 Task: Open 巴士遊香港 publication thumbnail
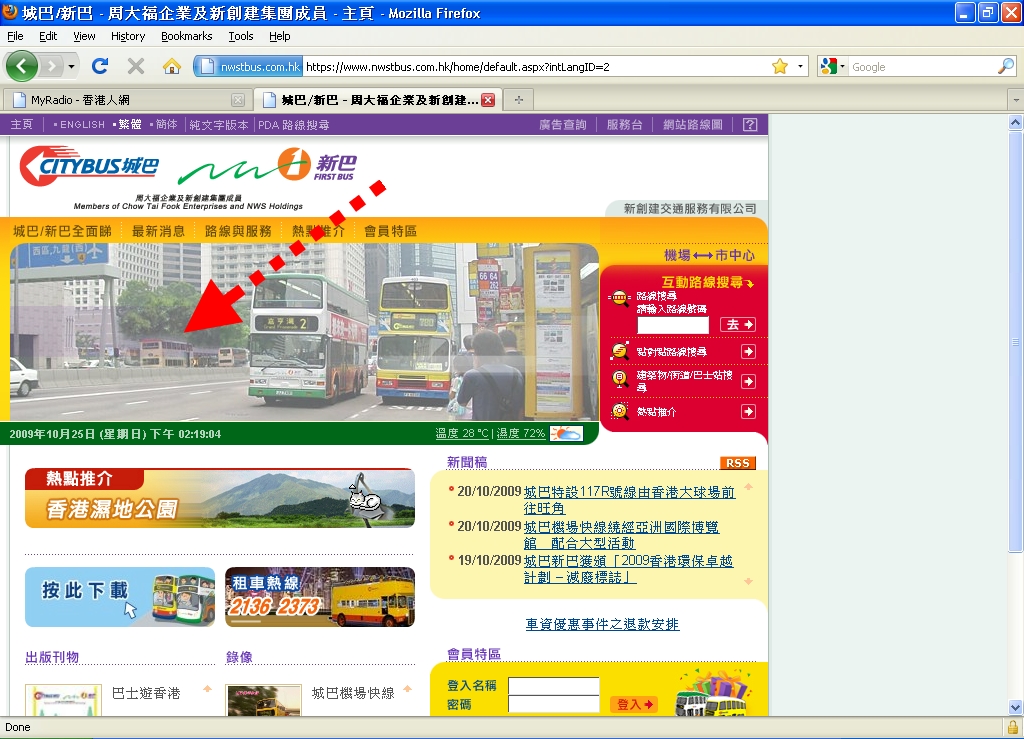click(63, 700)
